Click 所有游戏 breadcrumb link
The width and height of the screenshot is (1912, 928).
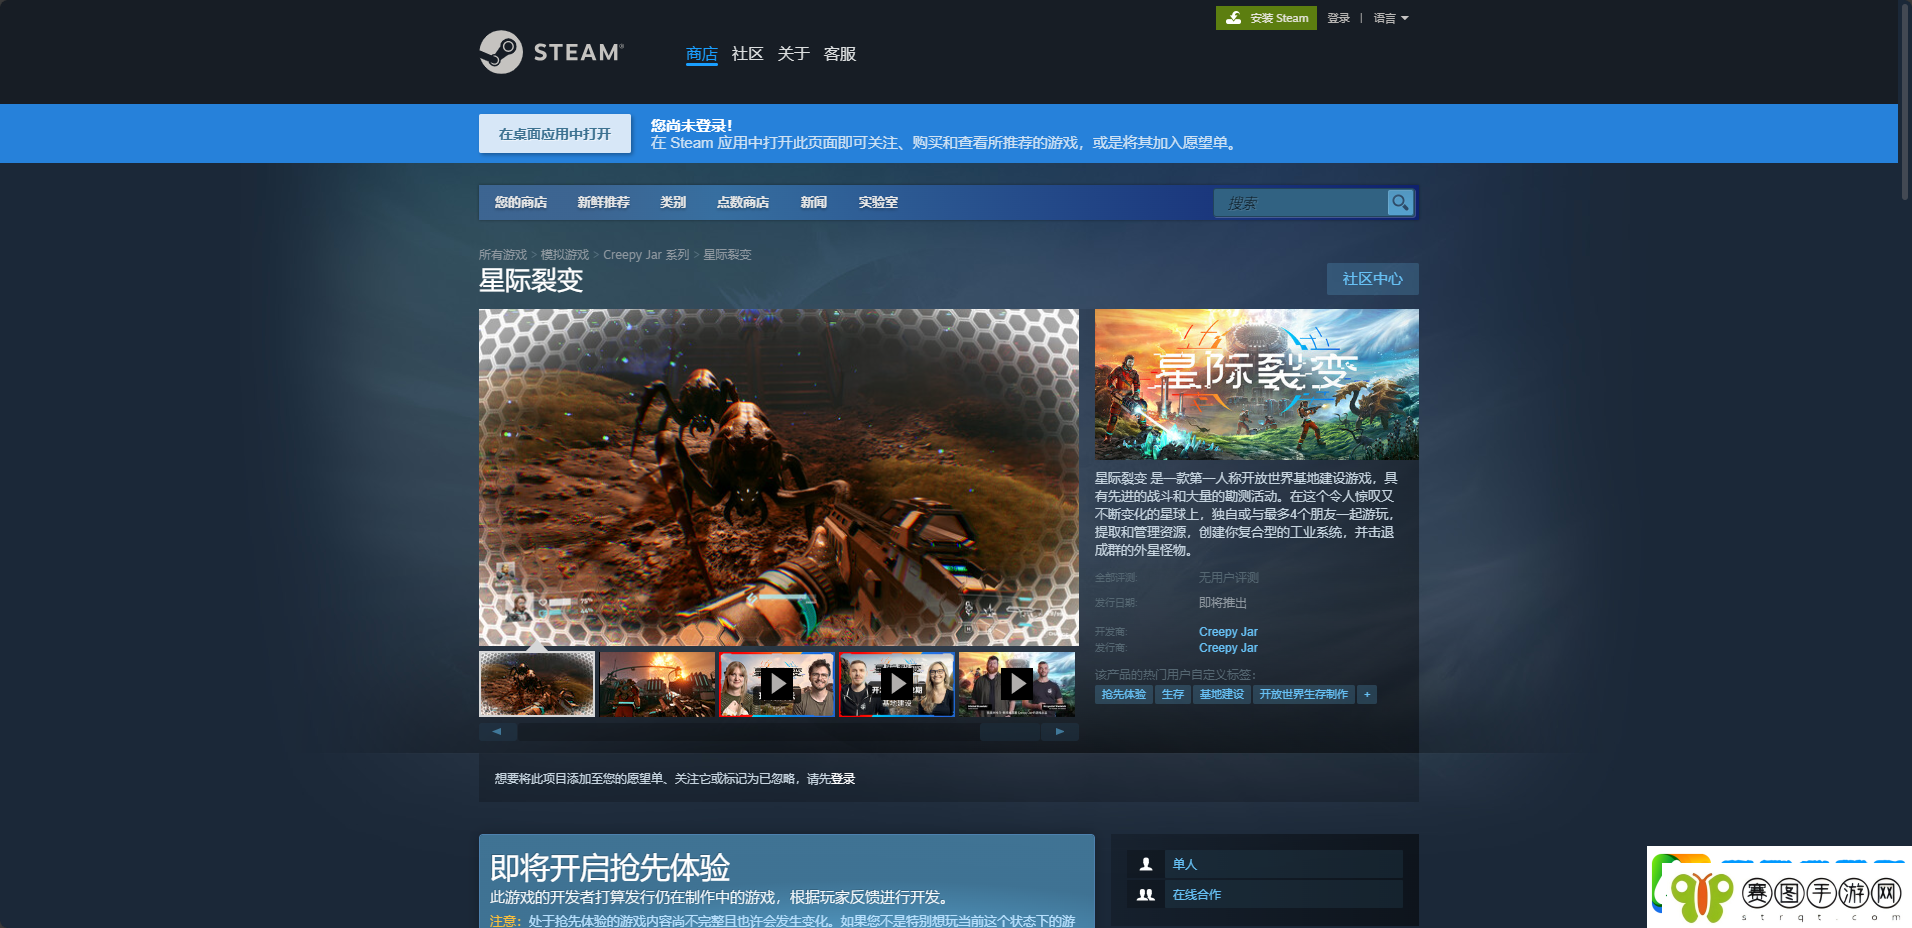tap(503, 255)
